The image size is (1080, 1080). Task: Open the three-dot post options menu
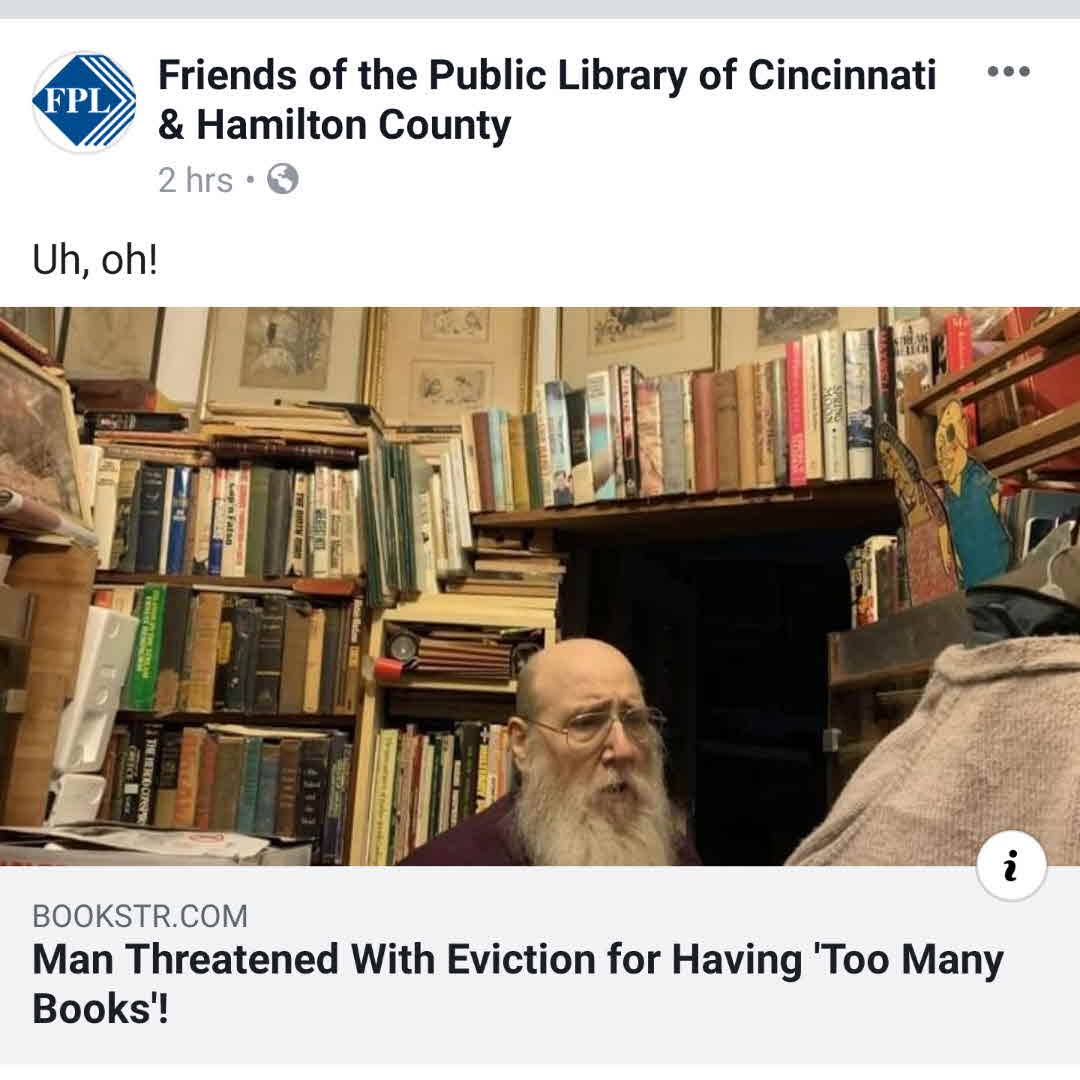click(1008, 71)
